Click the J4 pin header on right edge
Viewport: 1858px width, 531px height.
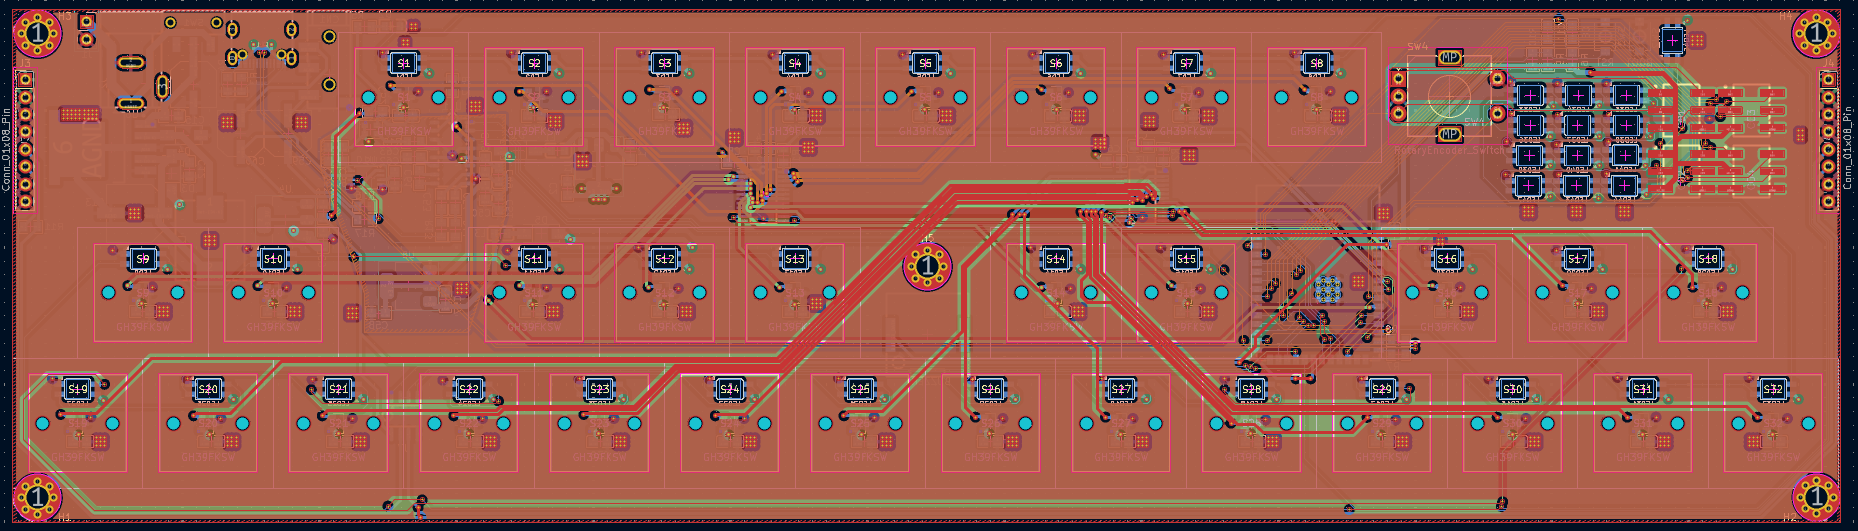tap(1828, 140)
